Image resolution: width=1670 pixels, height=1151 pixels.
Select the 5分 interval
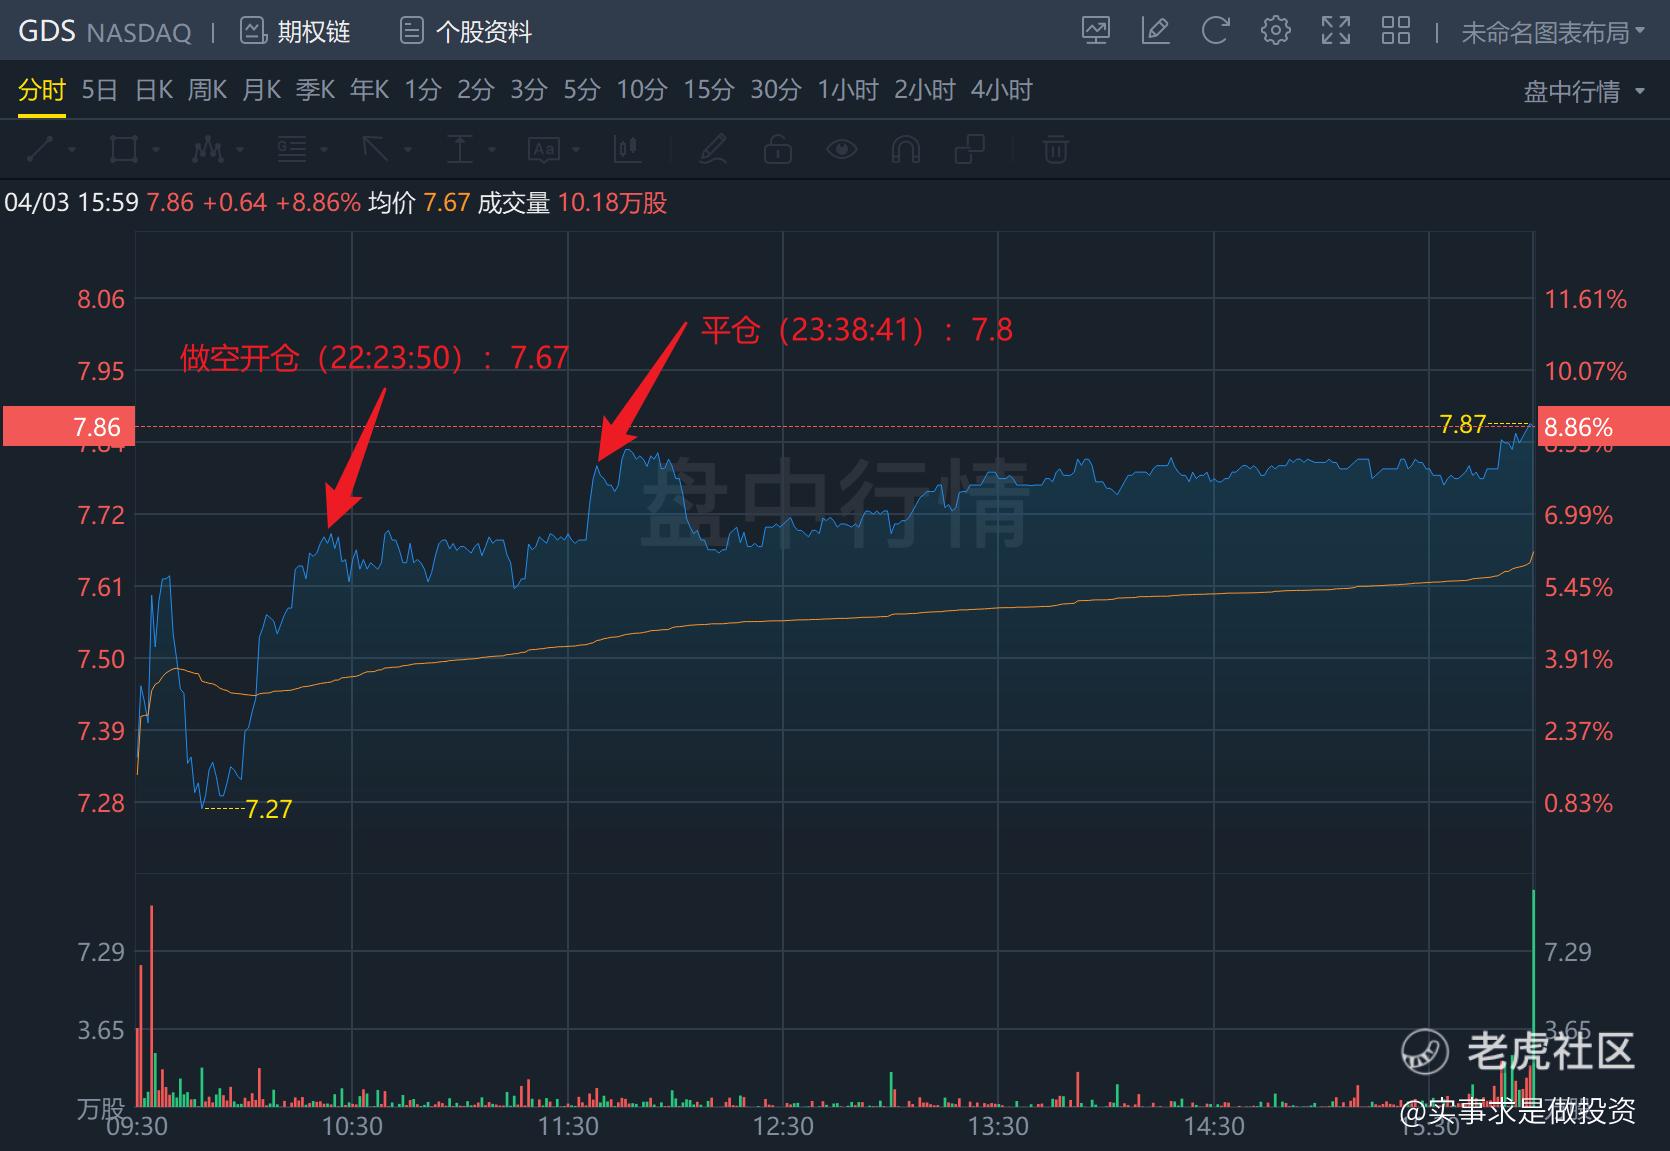click(x=582, y=91)
